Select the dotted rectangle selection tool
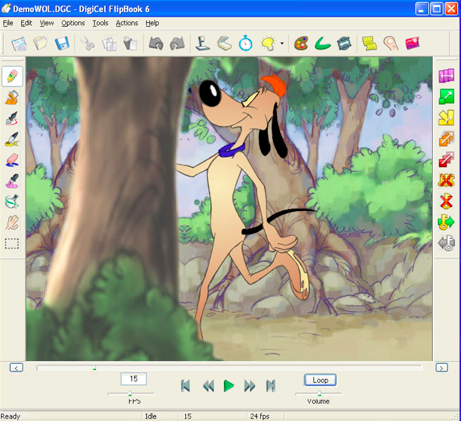Image resolution: width=461 pixels, height=421 pixels. point(12,243)
